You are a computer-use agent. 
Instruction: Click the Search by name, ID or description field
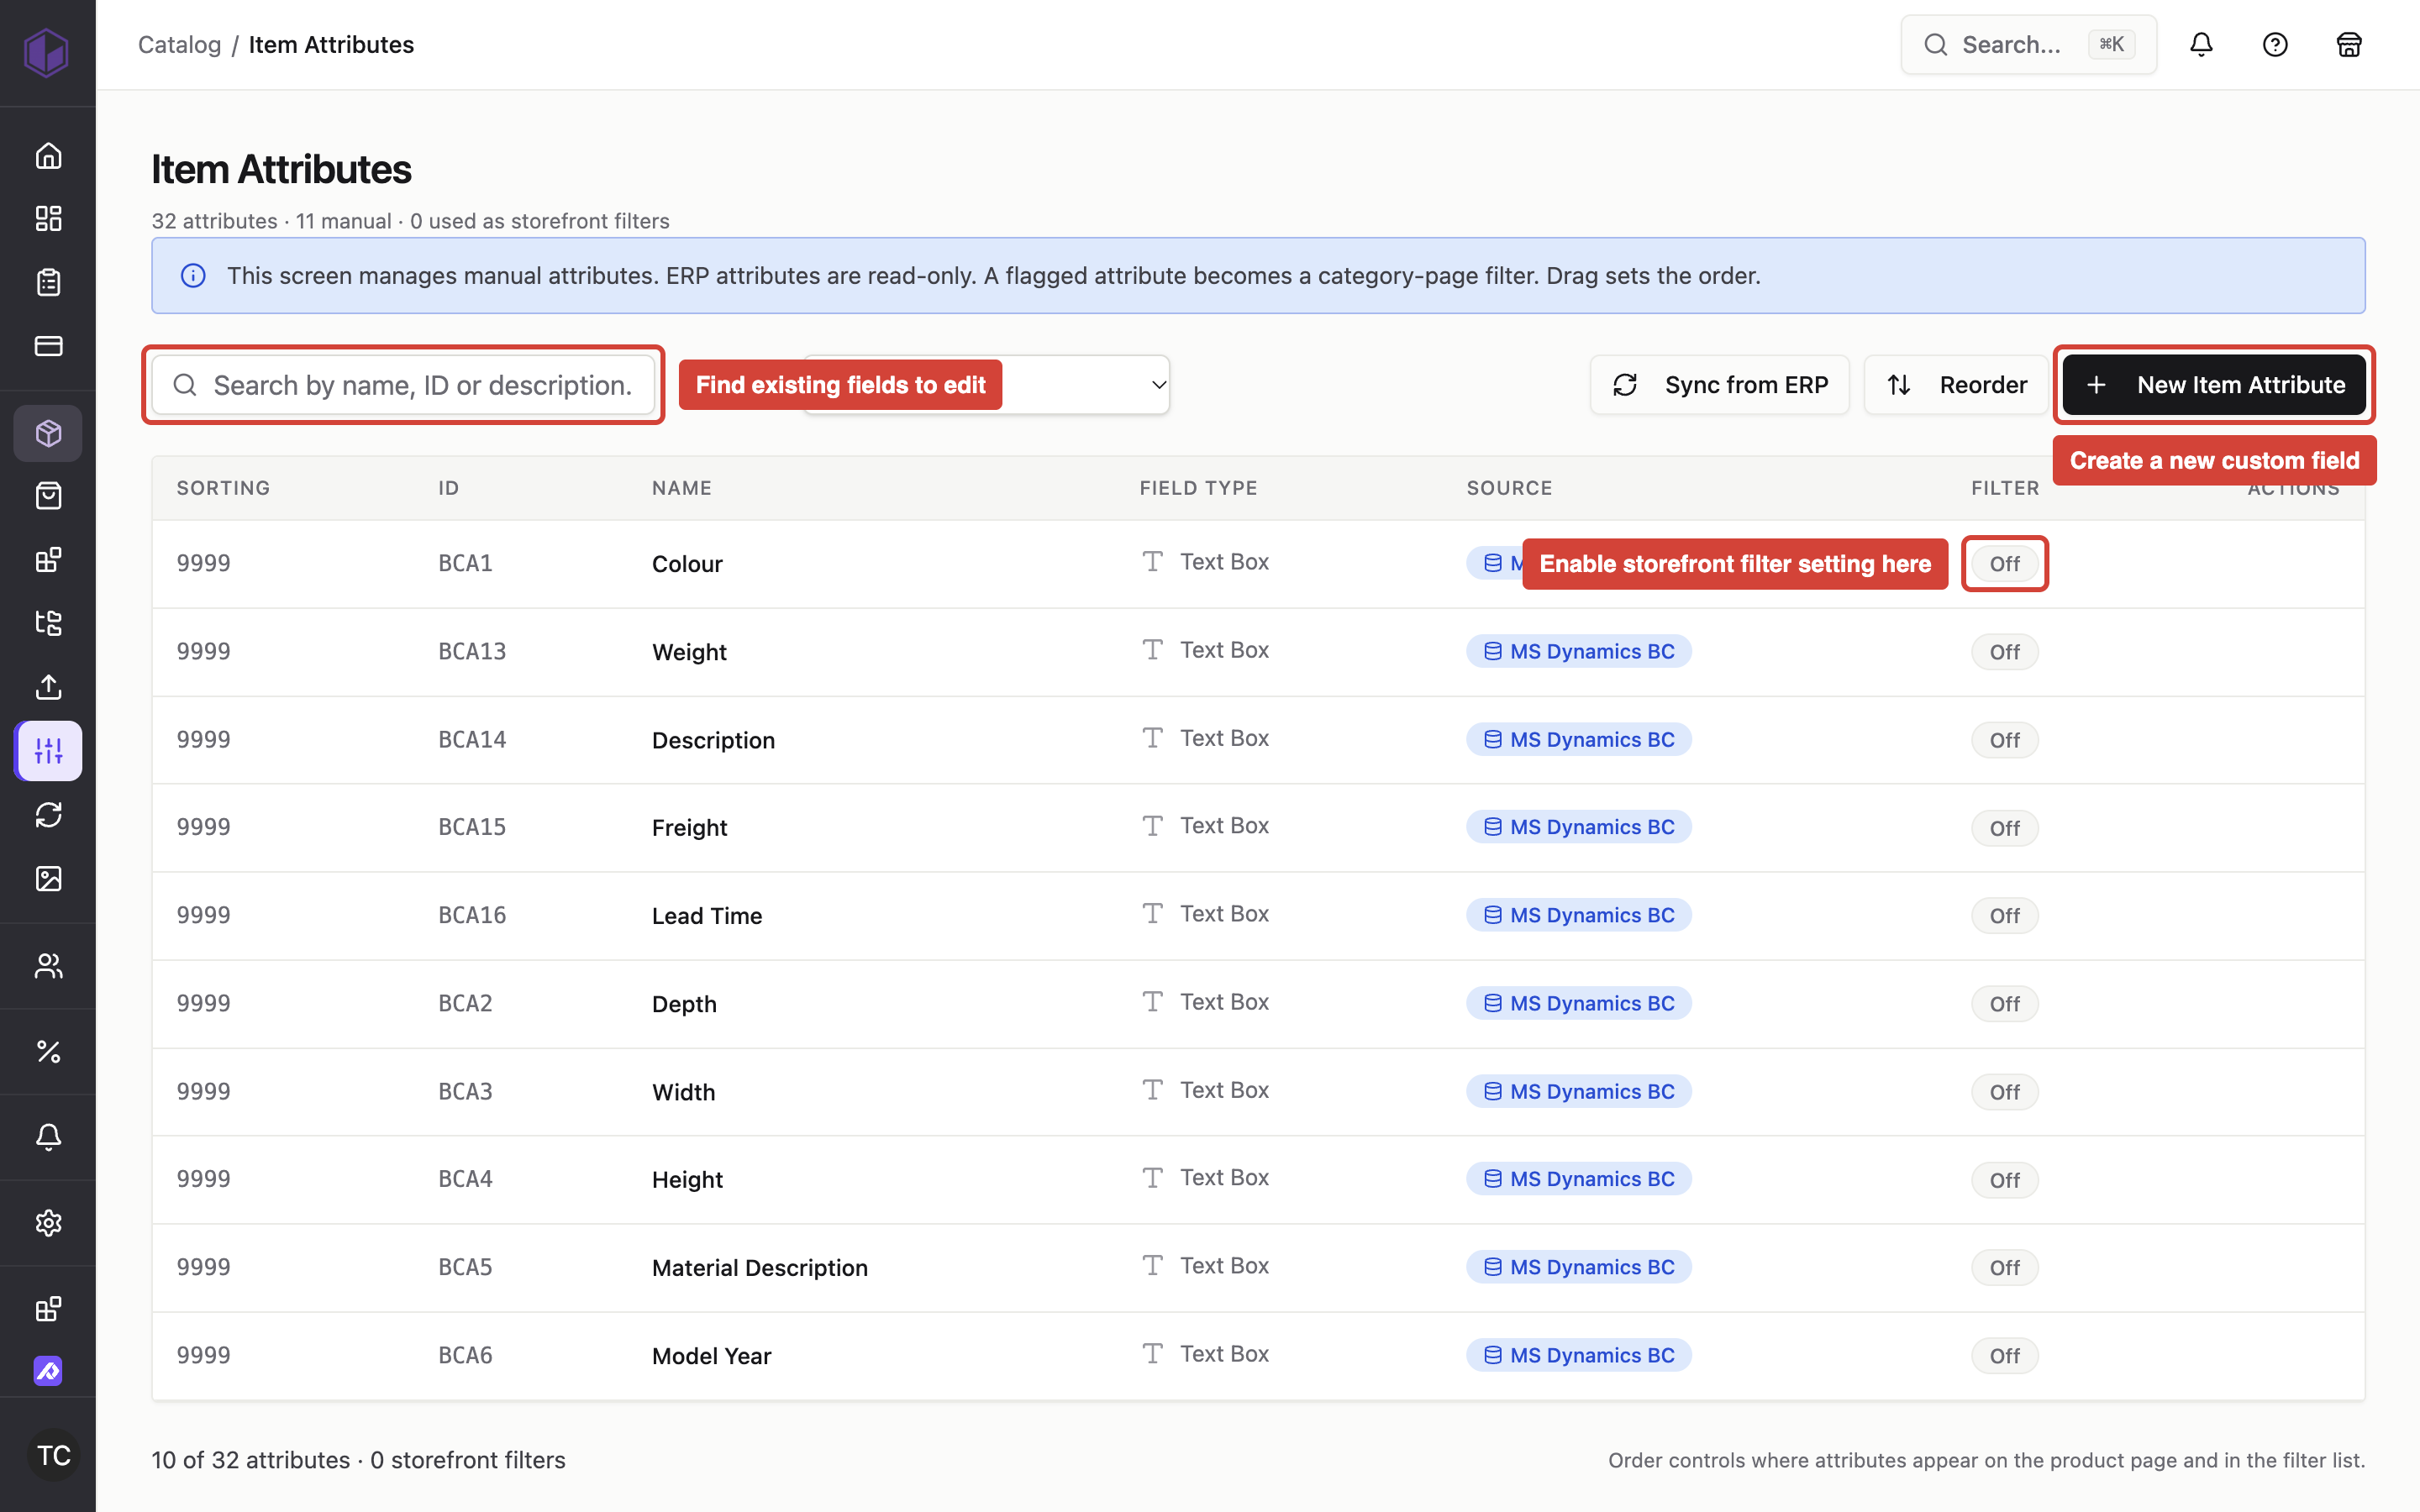pyautogui.click(x=403, y=385)
